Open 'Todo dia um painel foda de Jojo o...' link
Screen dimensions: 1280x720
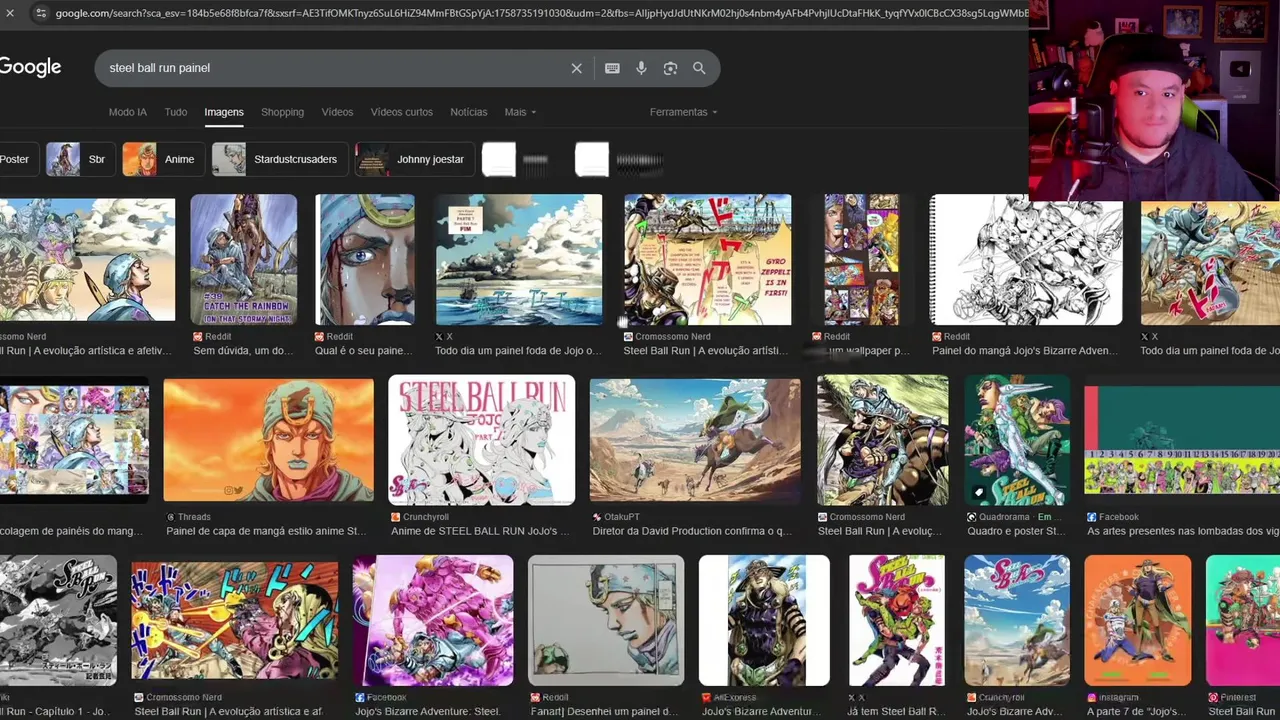point(518,351)
